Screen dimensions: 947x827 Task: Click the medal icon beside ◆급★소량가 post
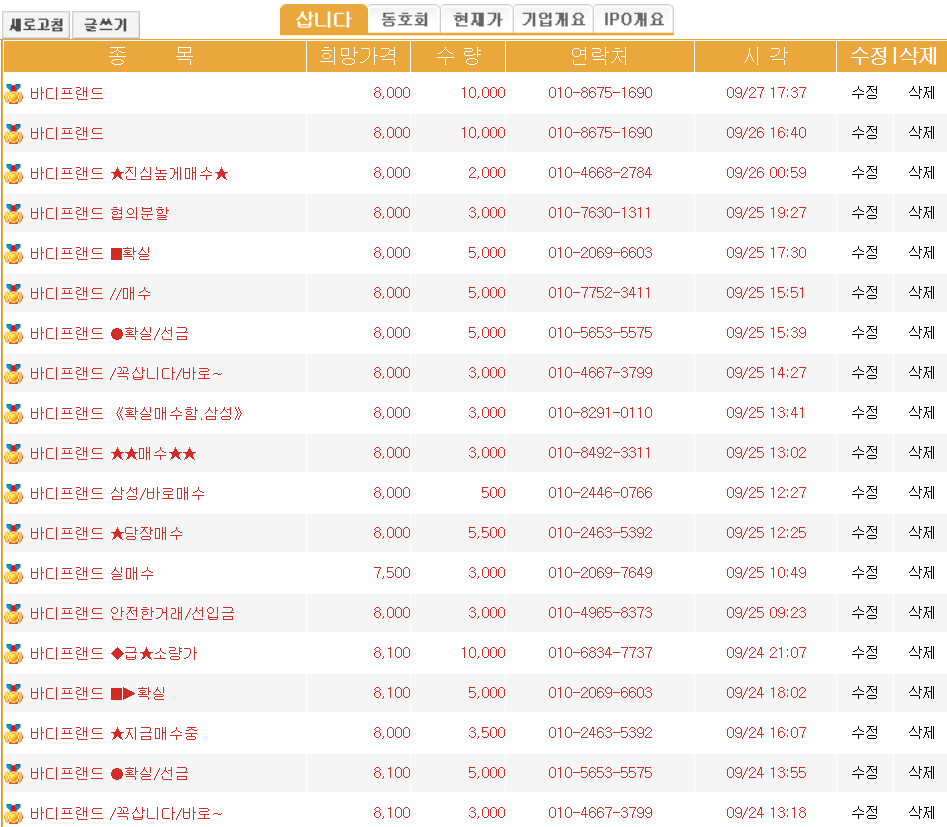click(13, 654)
